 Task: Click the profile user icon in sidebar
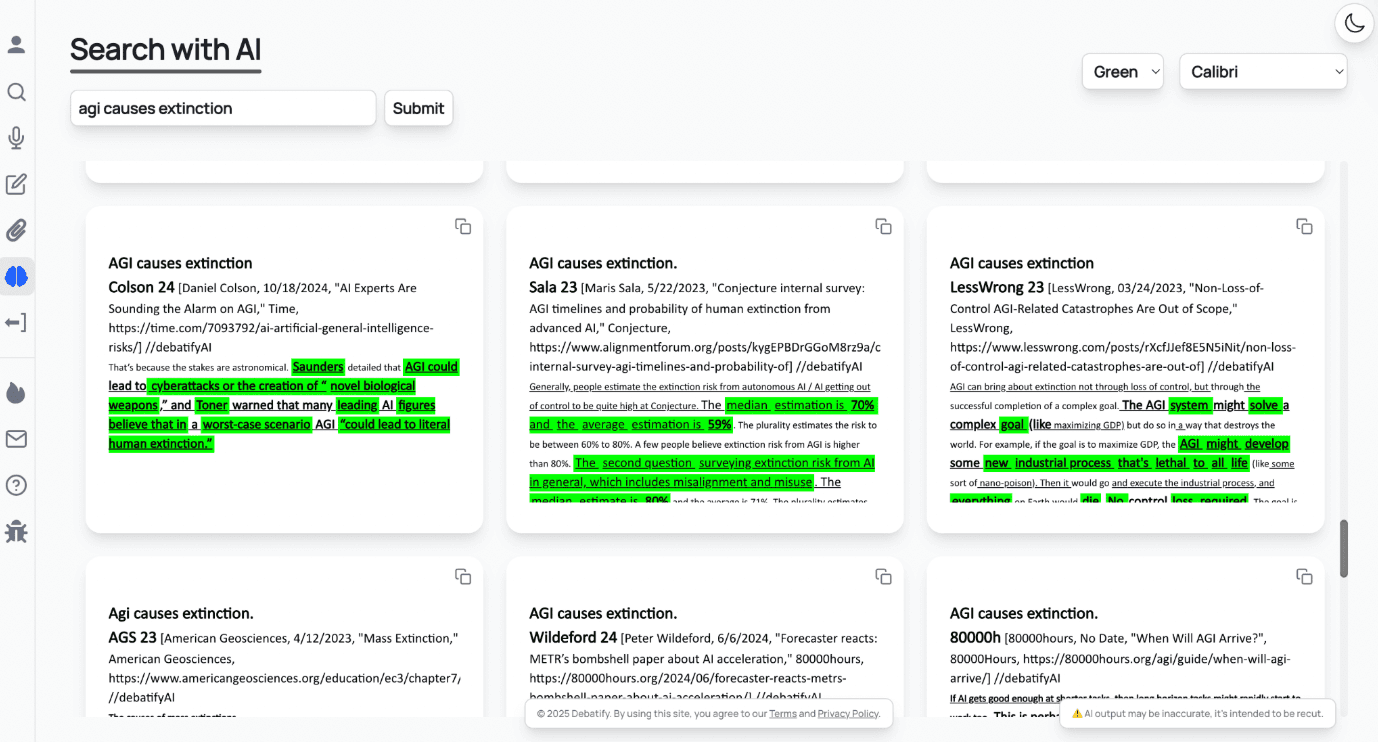coord(16,45)
